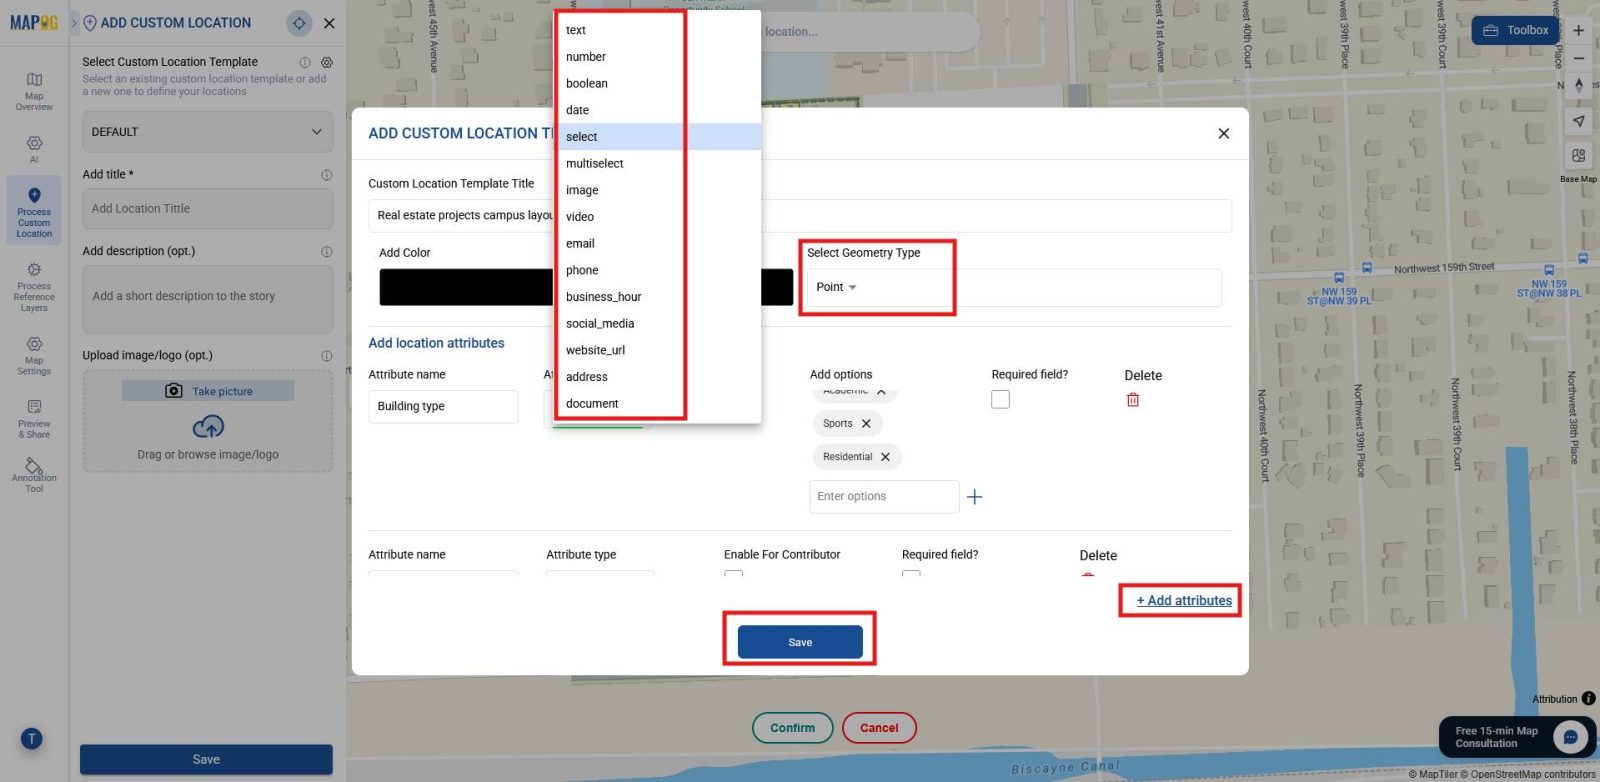This screenshot has height=782, width=1600.
Task: Choose boolean attribute type
Action: (658, 84)
